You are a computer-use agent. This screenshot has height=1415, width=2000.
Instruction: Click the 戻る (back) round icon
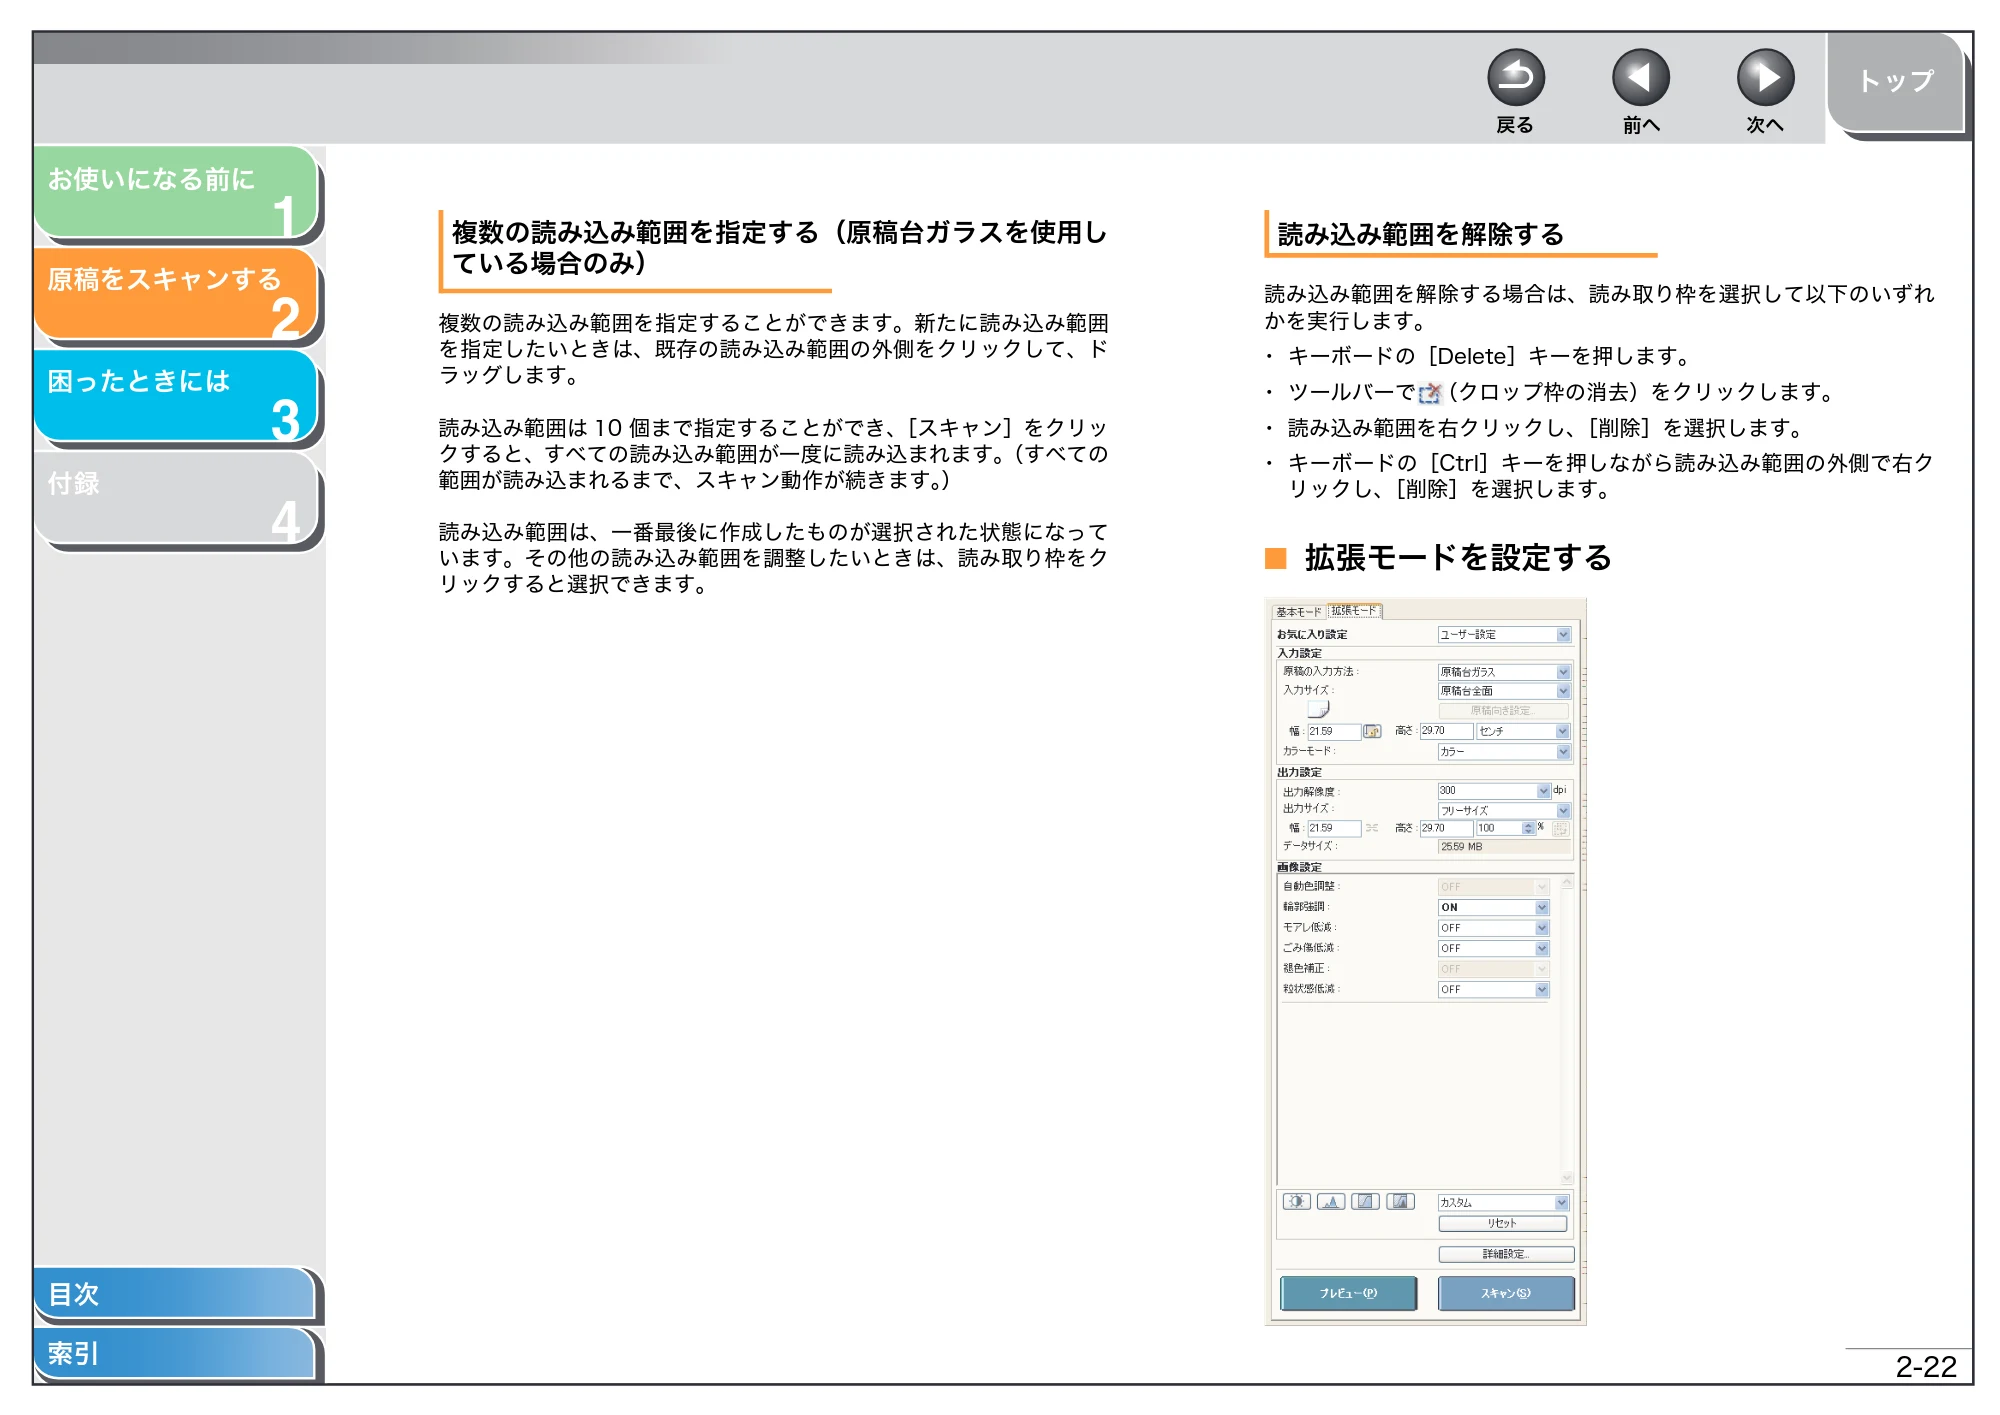pos(1515,77)
